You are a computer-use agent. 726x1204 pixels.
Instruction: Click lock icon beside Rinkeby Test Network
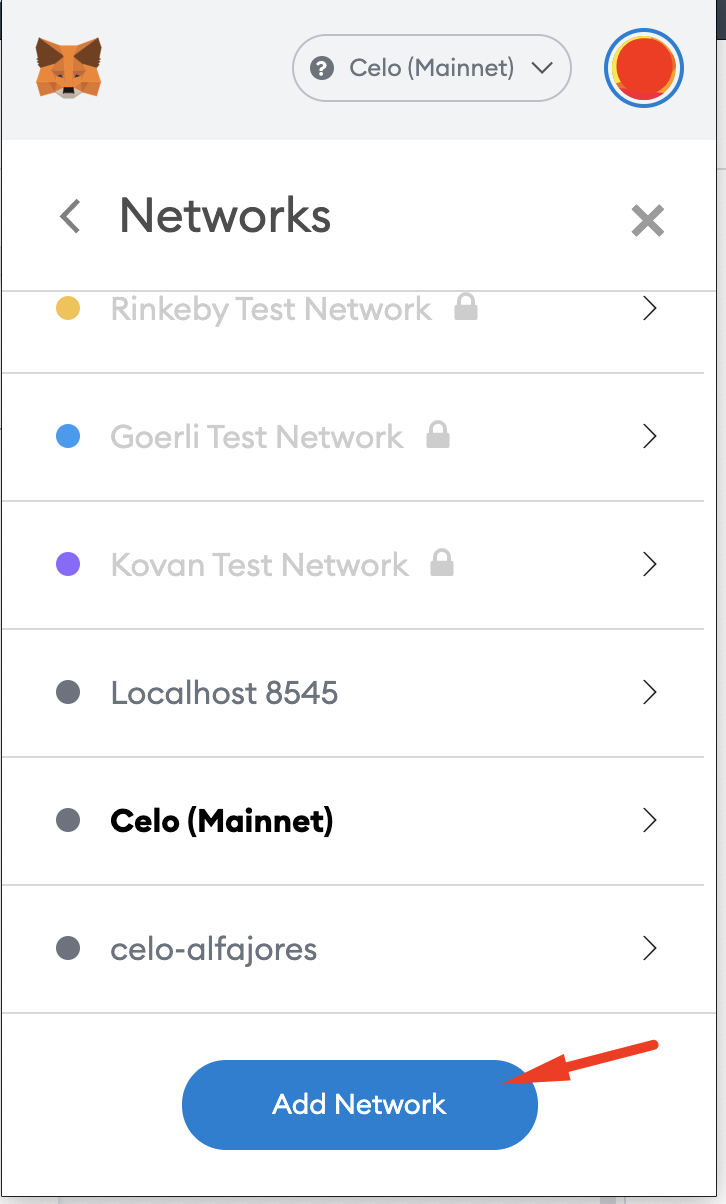(x=465, y=307)
